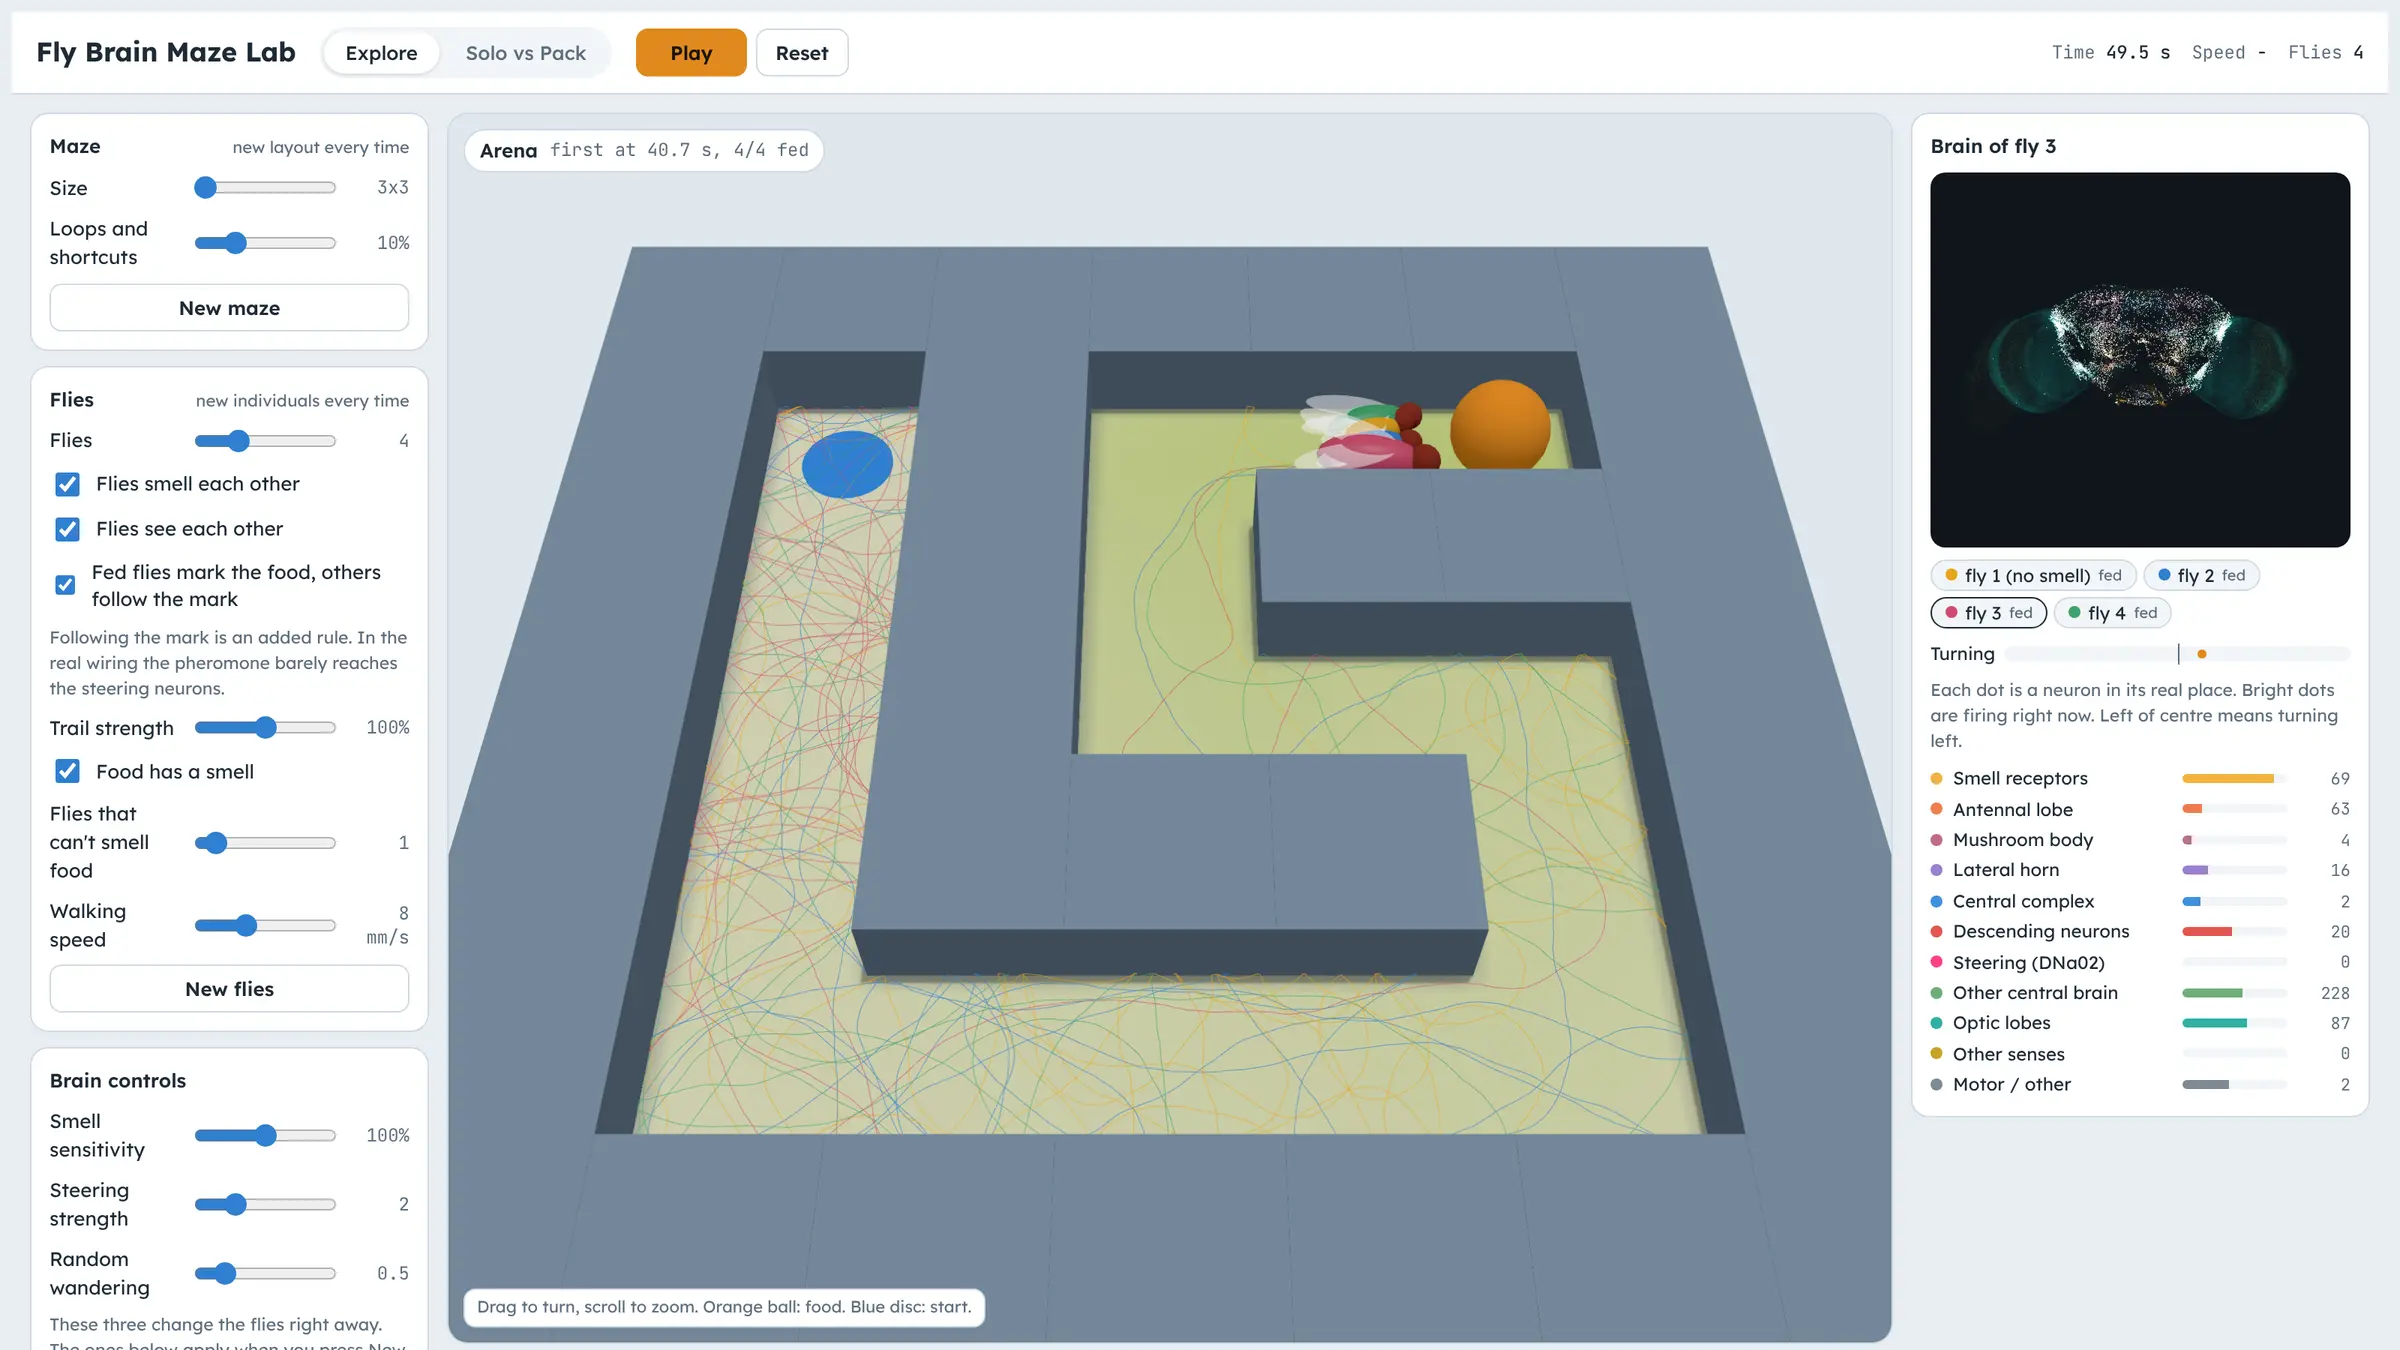
Task: Click the Lateral horn legend row
Action: coord(2140,870)
